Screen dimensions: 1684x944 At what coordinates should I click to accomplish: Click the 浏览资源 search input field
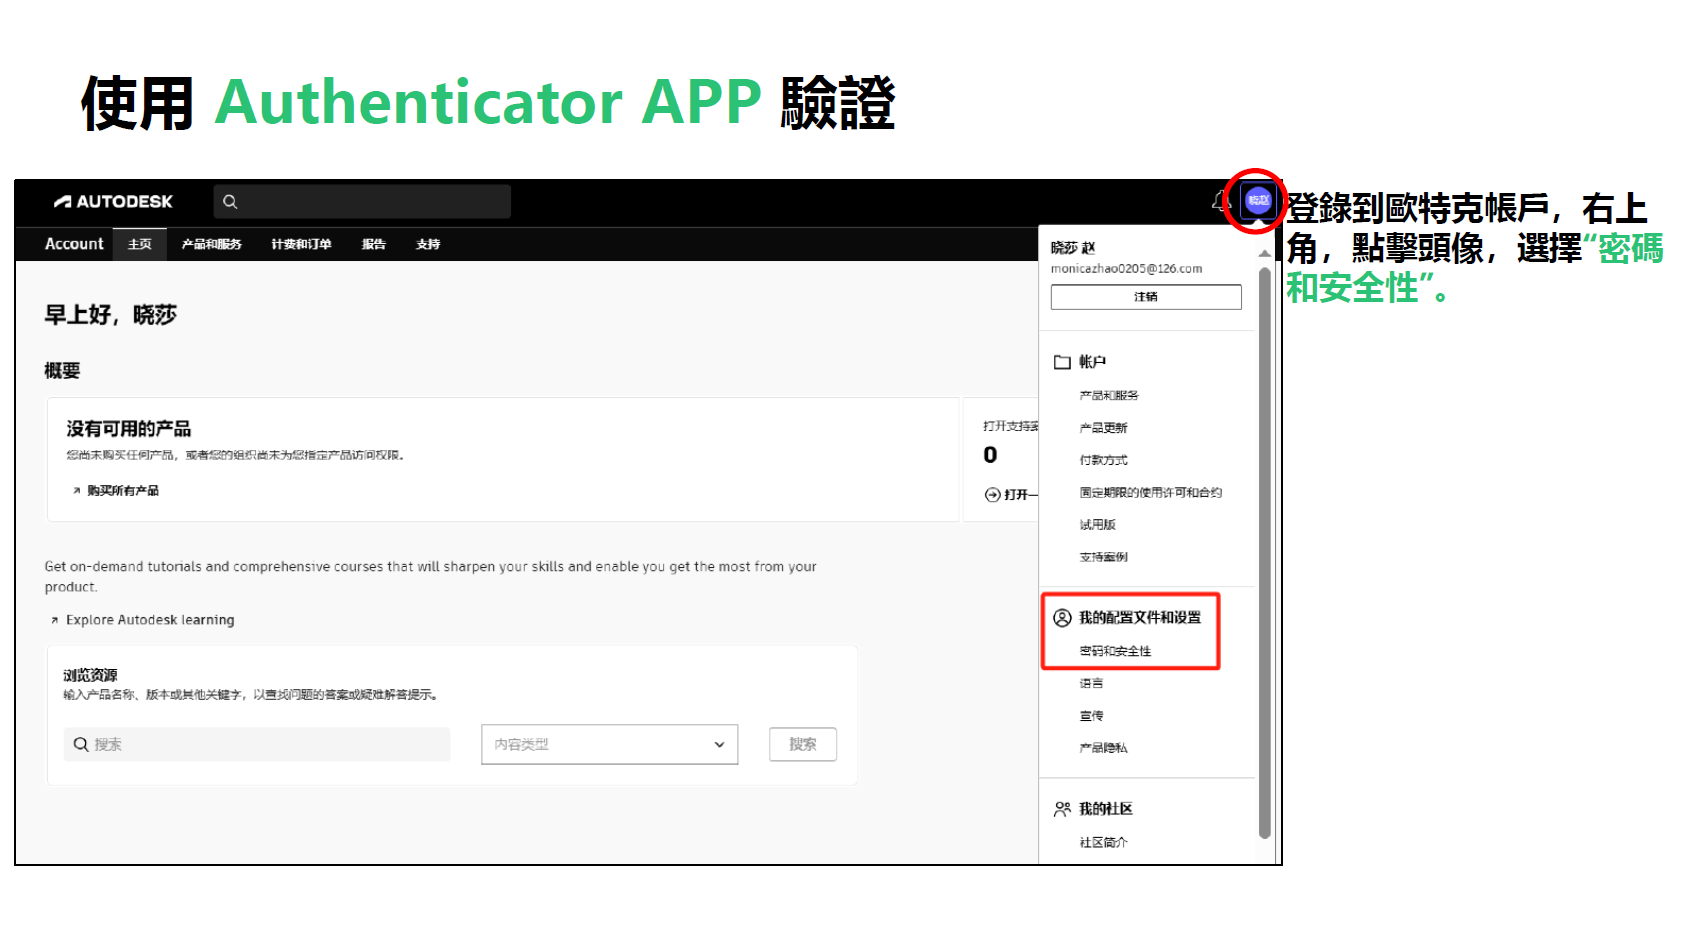pyautogui.click(x=258, y=744)
